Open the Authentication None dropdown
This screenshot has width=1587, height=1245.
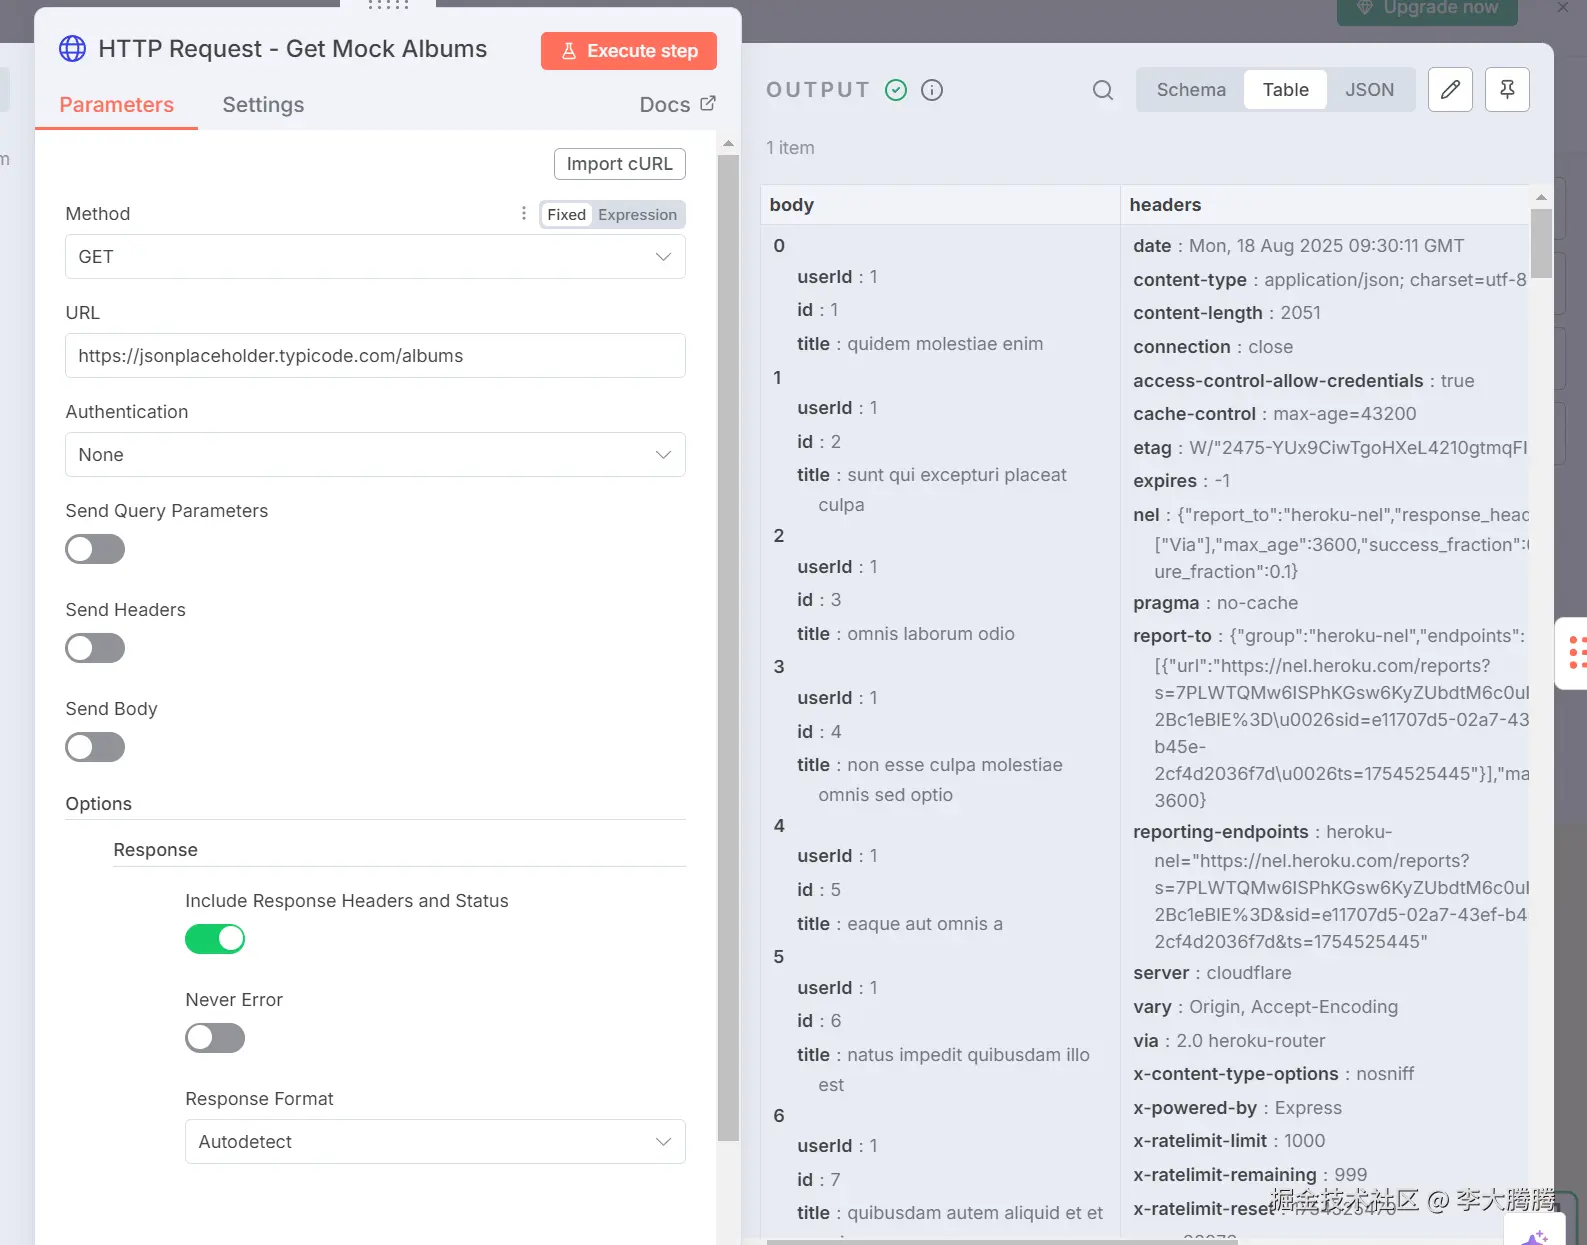[x=375, y=455]
